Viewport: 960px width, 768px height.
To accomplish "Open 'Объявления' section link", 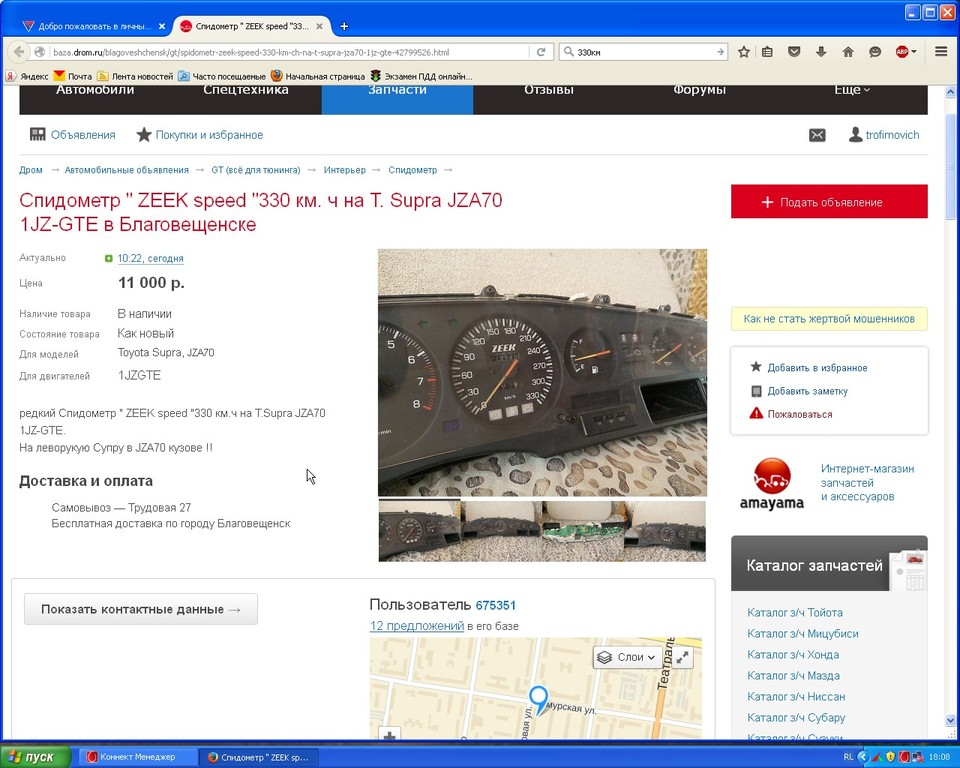I will coord(72,135).
